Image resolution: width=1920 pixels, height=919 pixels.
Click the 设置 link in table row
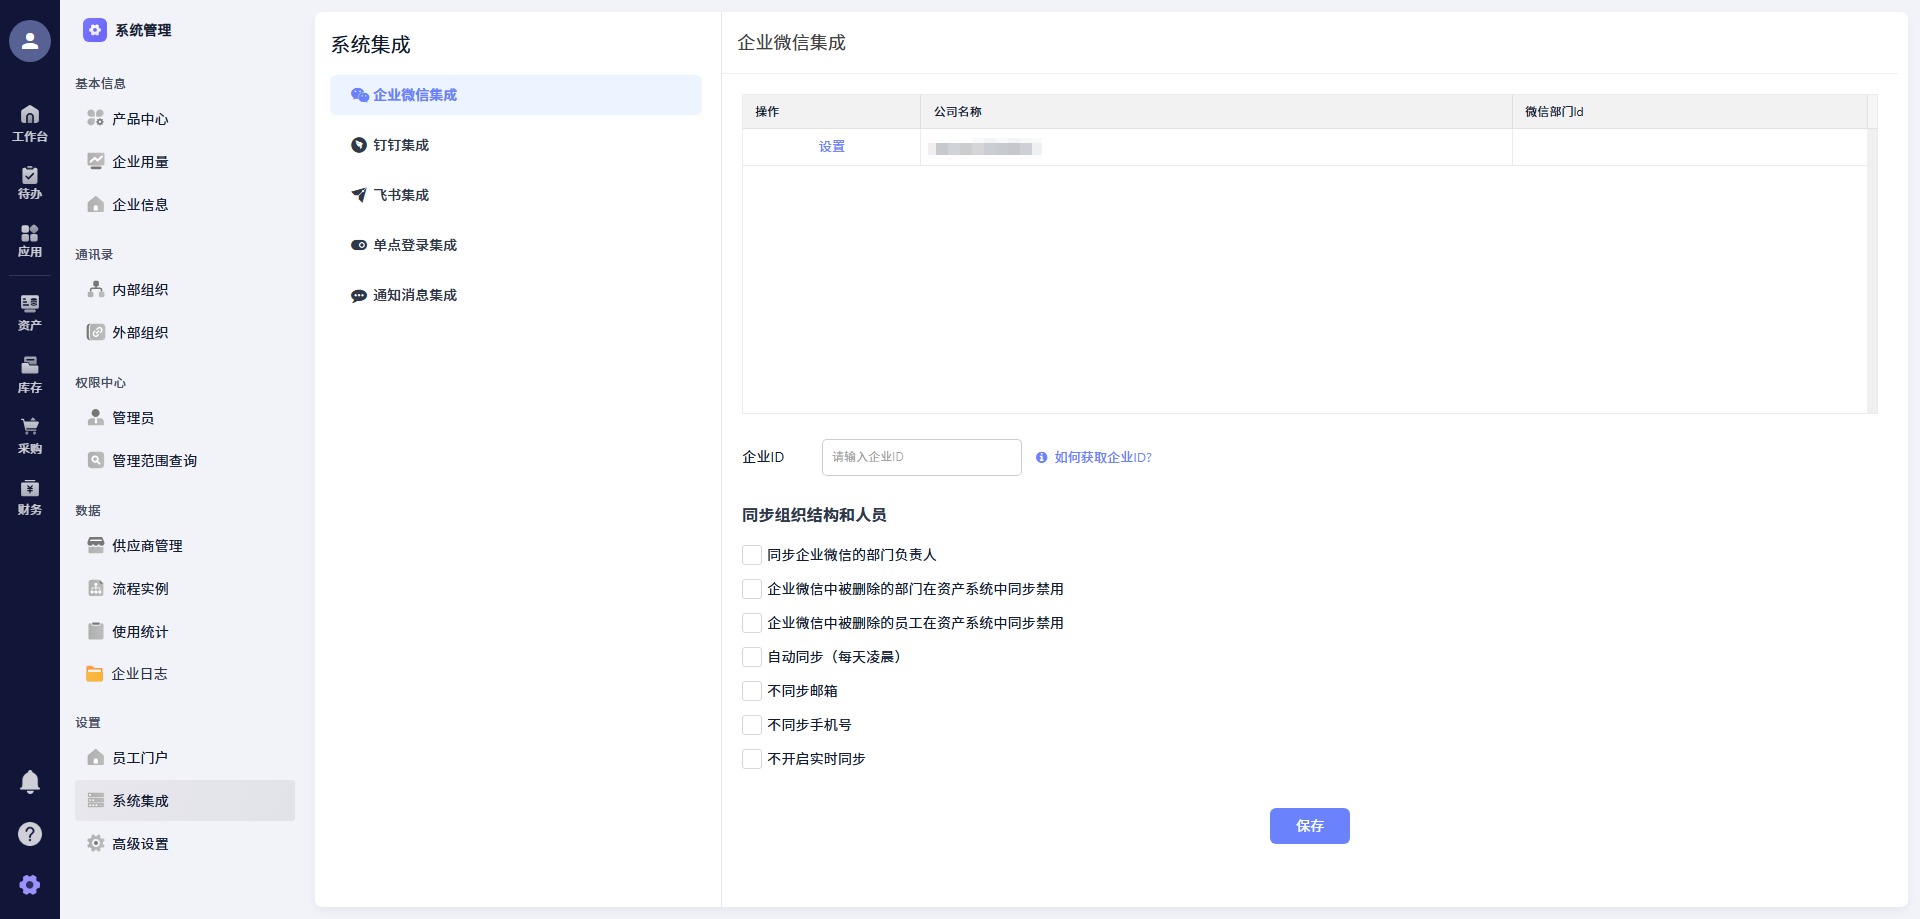pos(832,147)
